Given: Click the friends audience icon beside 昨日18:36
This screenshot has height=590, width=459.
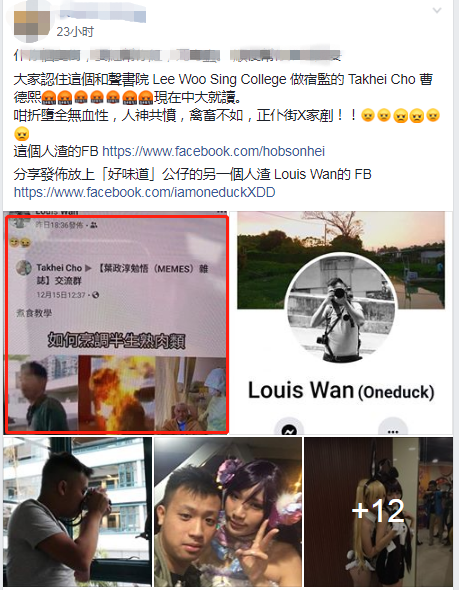Looking at the screenshot, I should click(94, 225).
